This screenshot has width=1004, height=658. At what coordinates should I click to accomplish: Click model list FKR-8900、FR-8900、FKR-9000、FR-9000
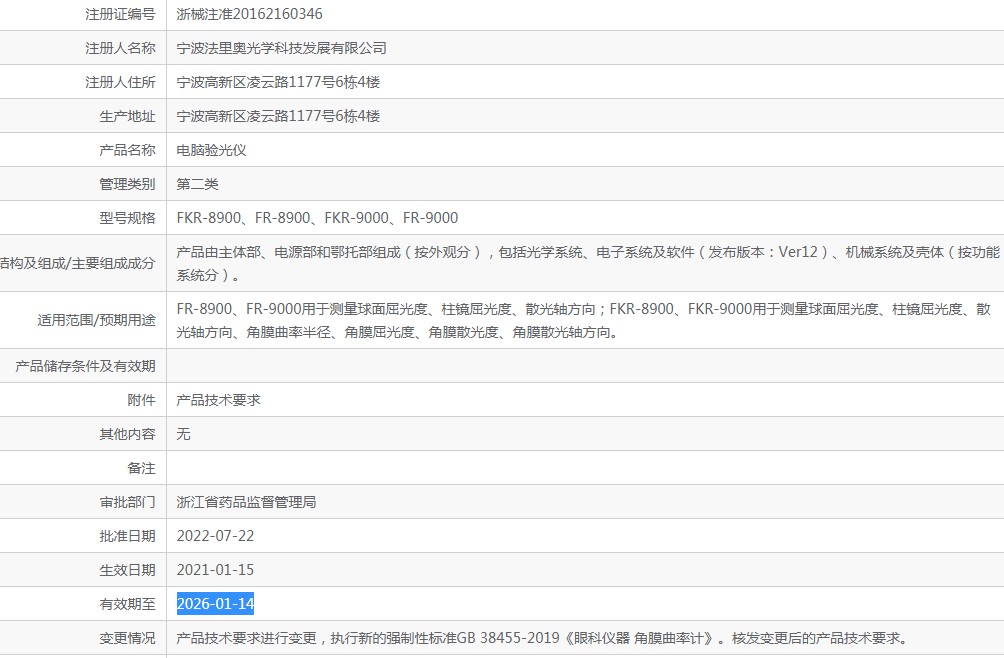[x=317, y=218]
